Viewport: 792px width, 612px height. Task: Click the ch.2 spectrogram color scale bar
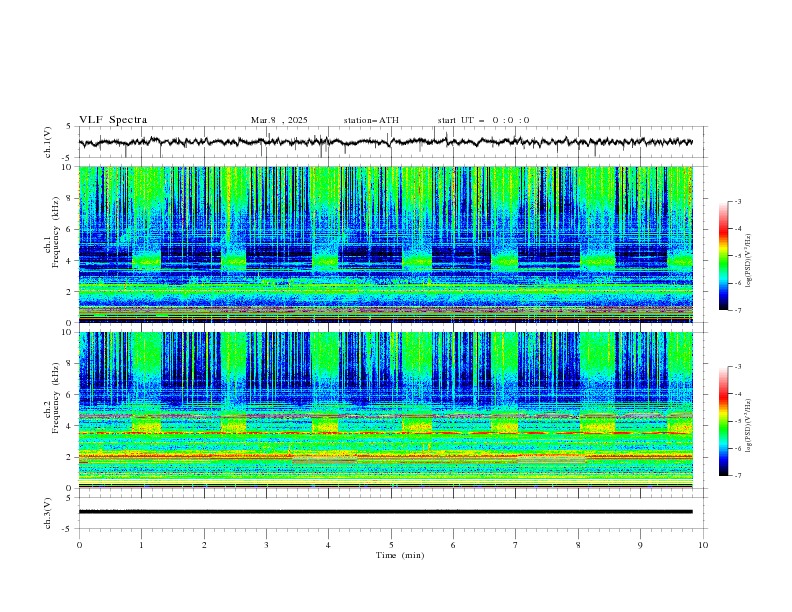[723, 421]
